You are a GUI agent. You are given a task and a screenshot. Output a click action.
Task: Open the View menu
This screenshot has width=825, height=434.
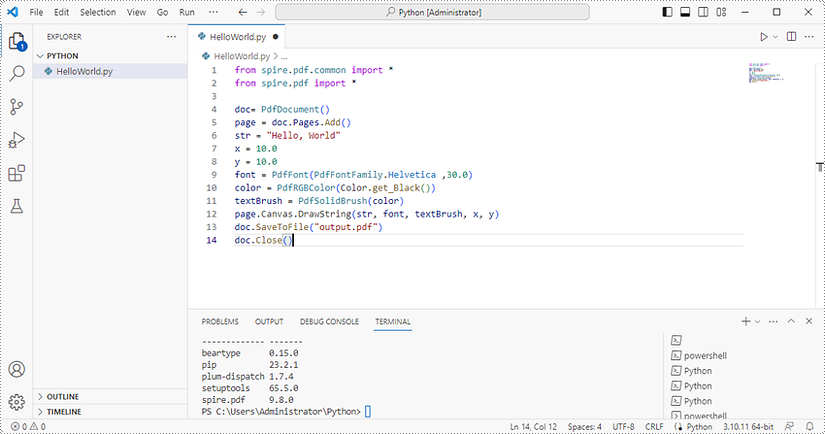pos(136,12)
